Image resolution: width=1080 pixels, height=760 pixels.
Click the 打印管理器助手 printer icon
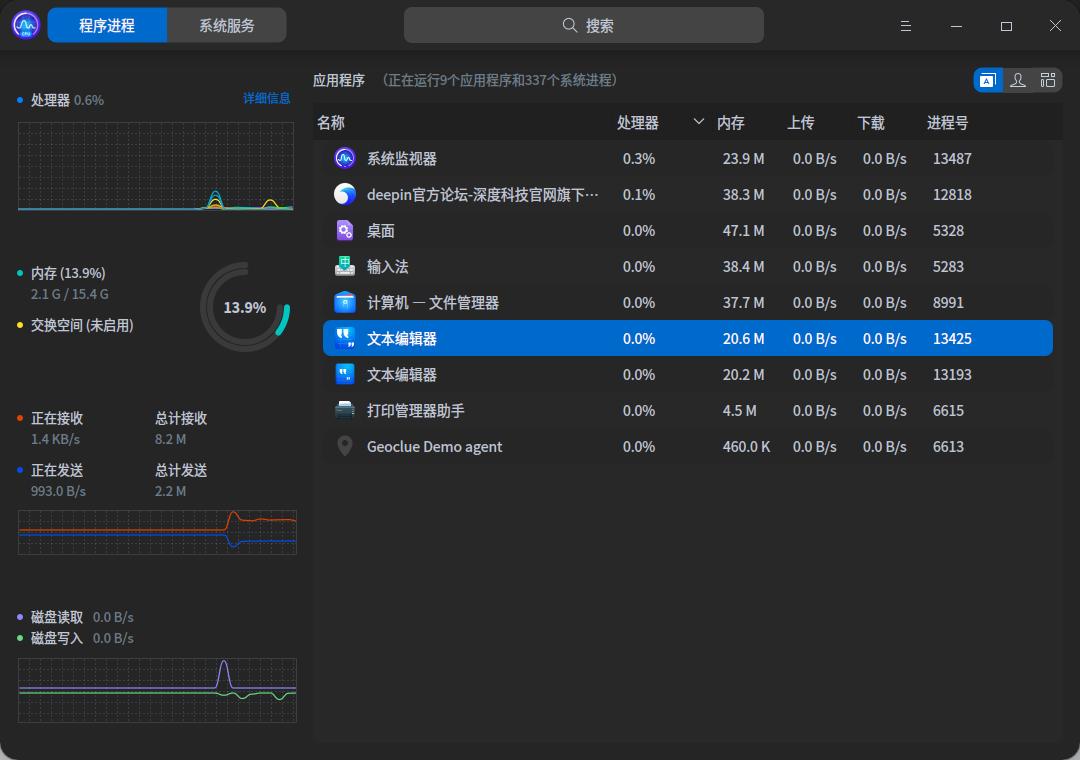click(x=344, y=410)
